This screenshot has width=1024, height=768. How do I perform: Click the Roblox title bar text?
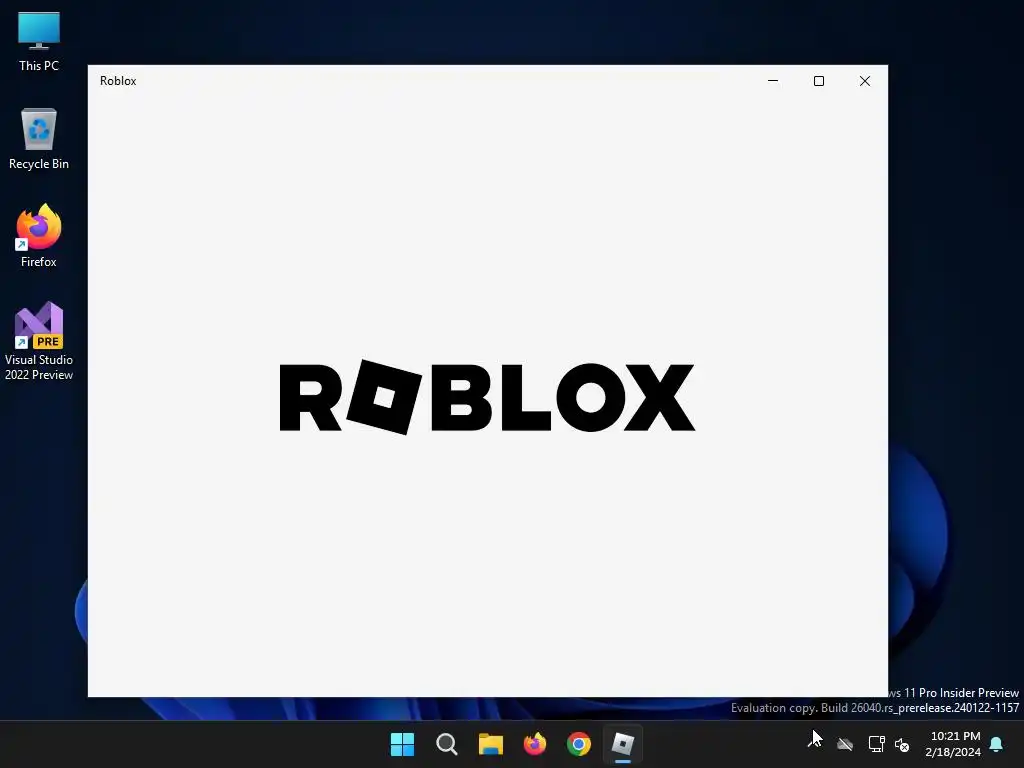coord(118,81)
